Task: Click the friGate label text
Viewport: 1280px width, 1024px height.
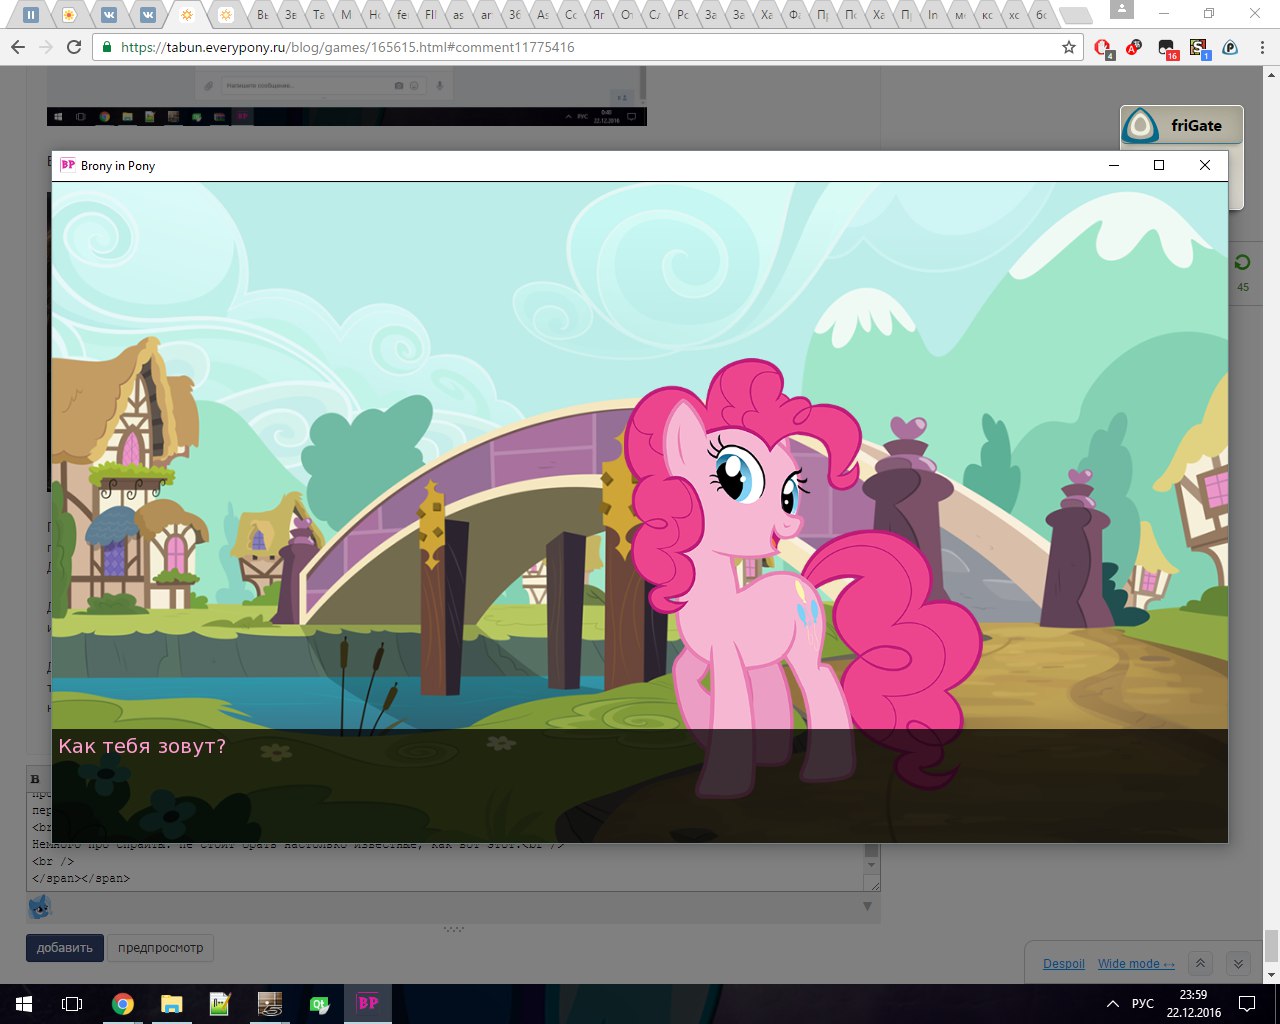Action: pos(1197,126)
